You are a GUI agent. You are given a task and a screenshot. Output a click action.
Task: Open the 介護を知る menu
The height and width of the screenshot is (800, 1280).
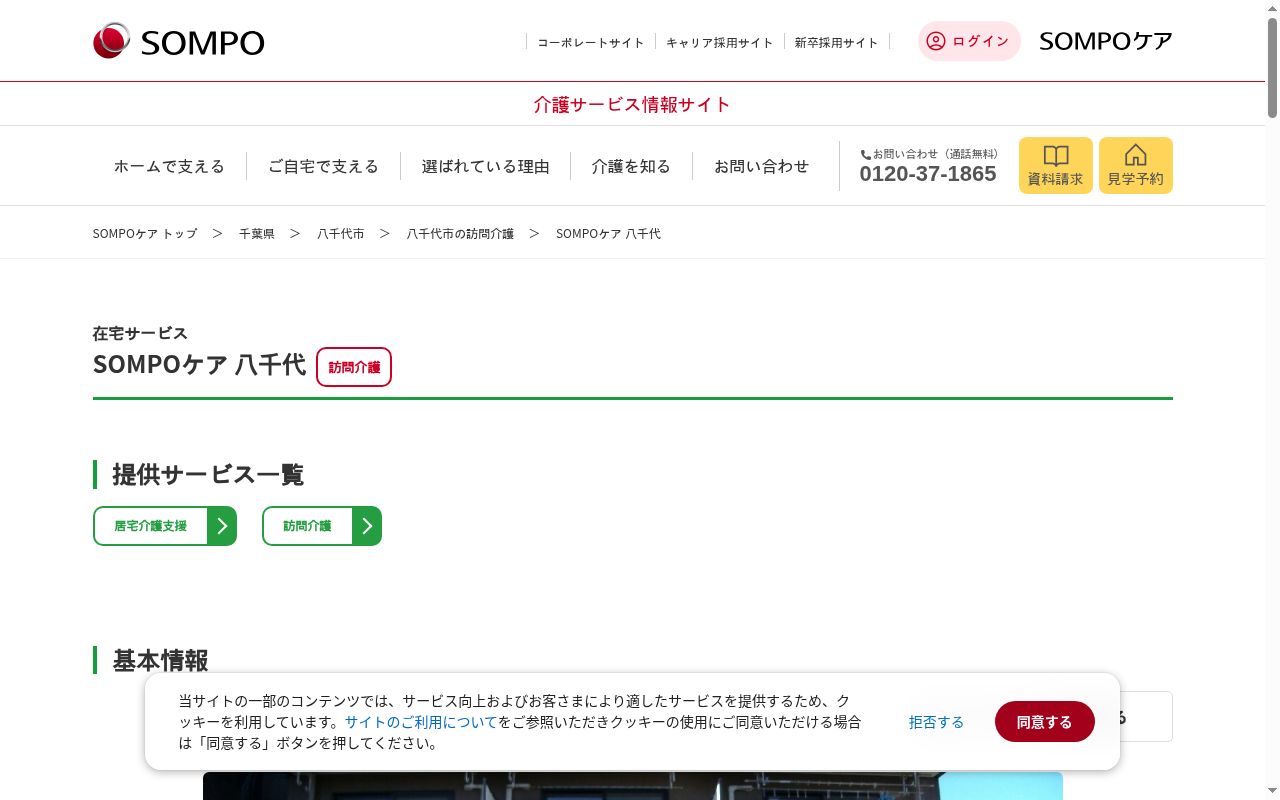[631, 166]
